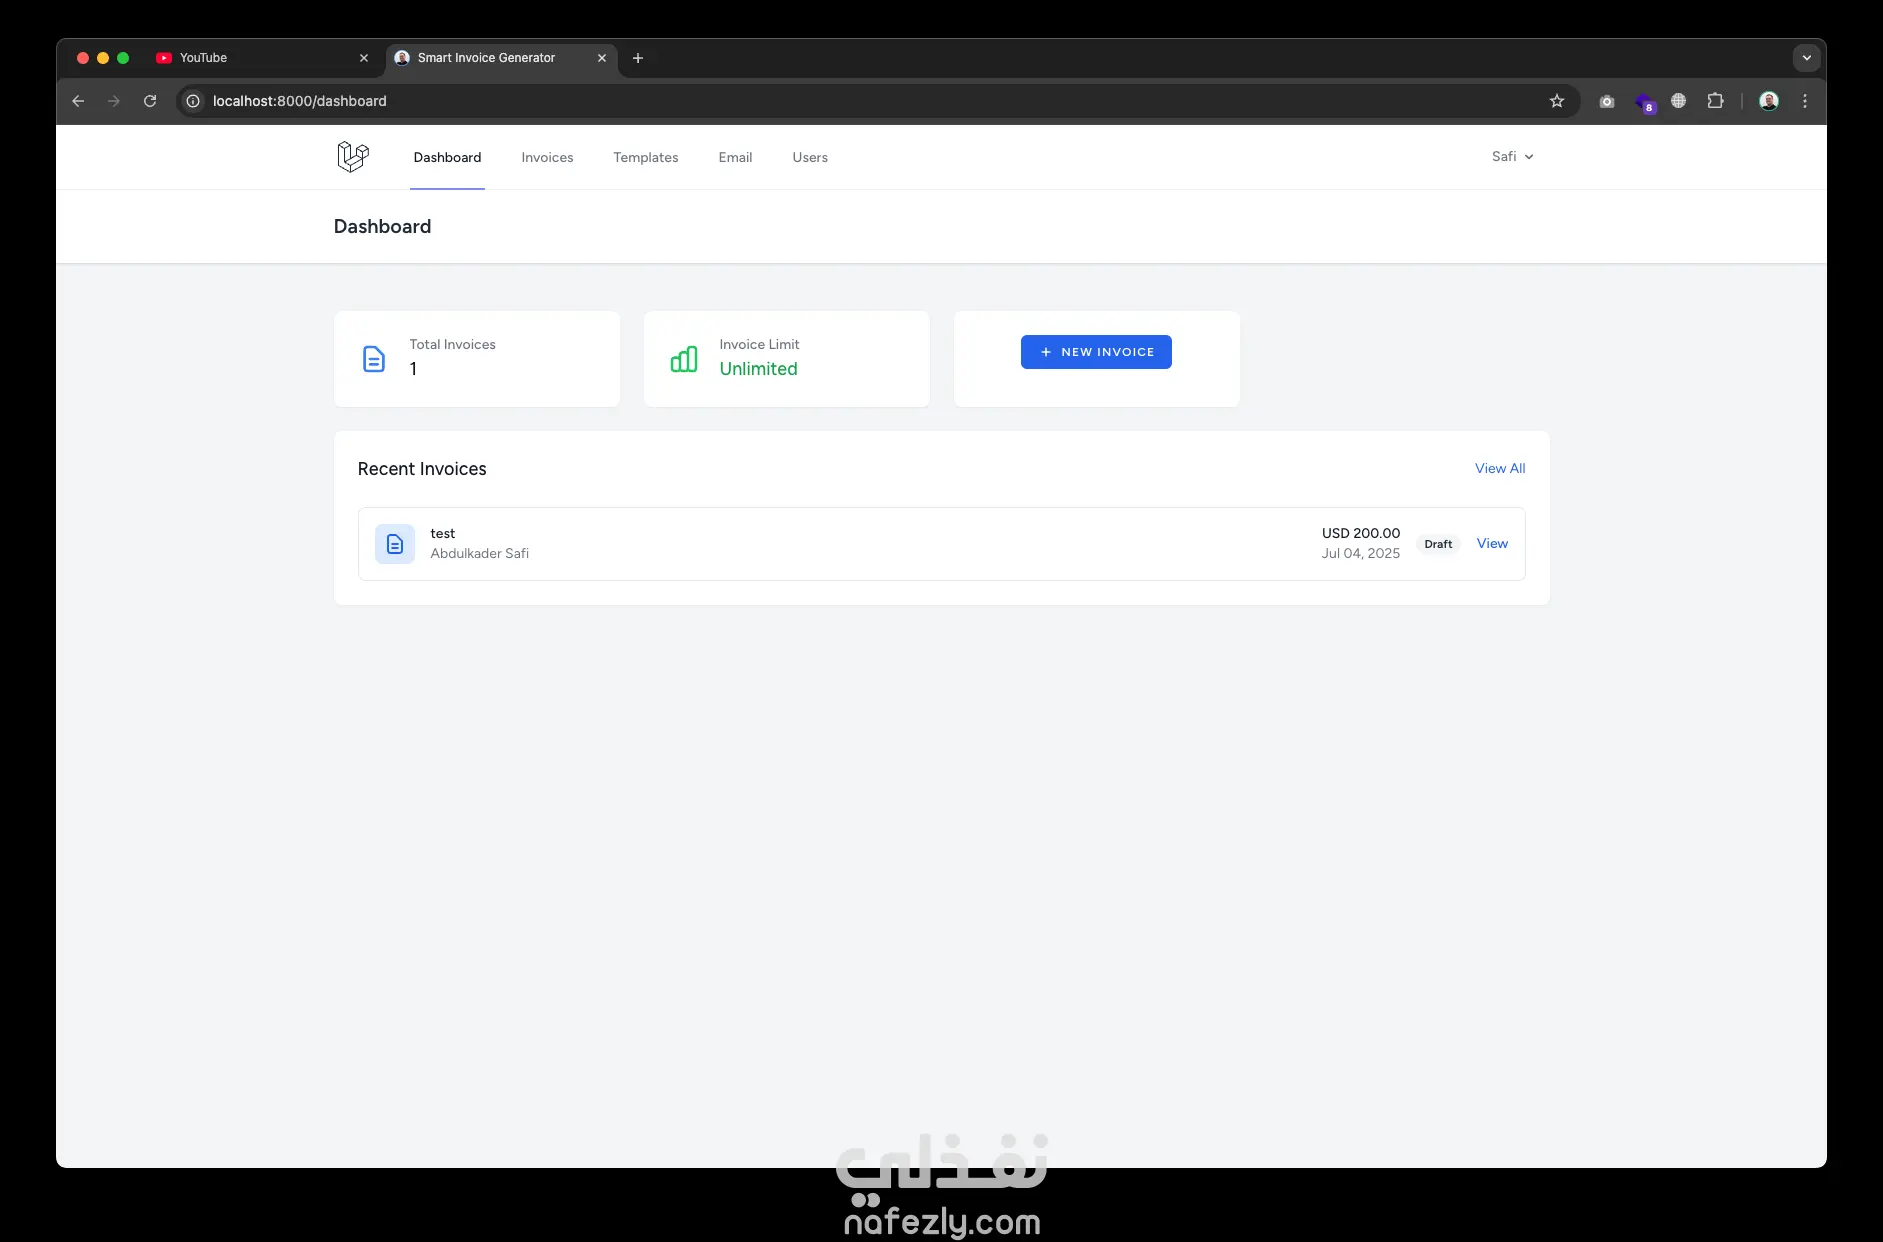Click the Draft status badge

1438,544
